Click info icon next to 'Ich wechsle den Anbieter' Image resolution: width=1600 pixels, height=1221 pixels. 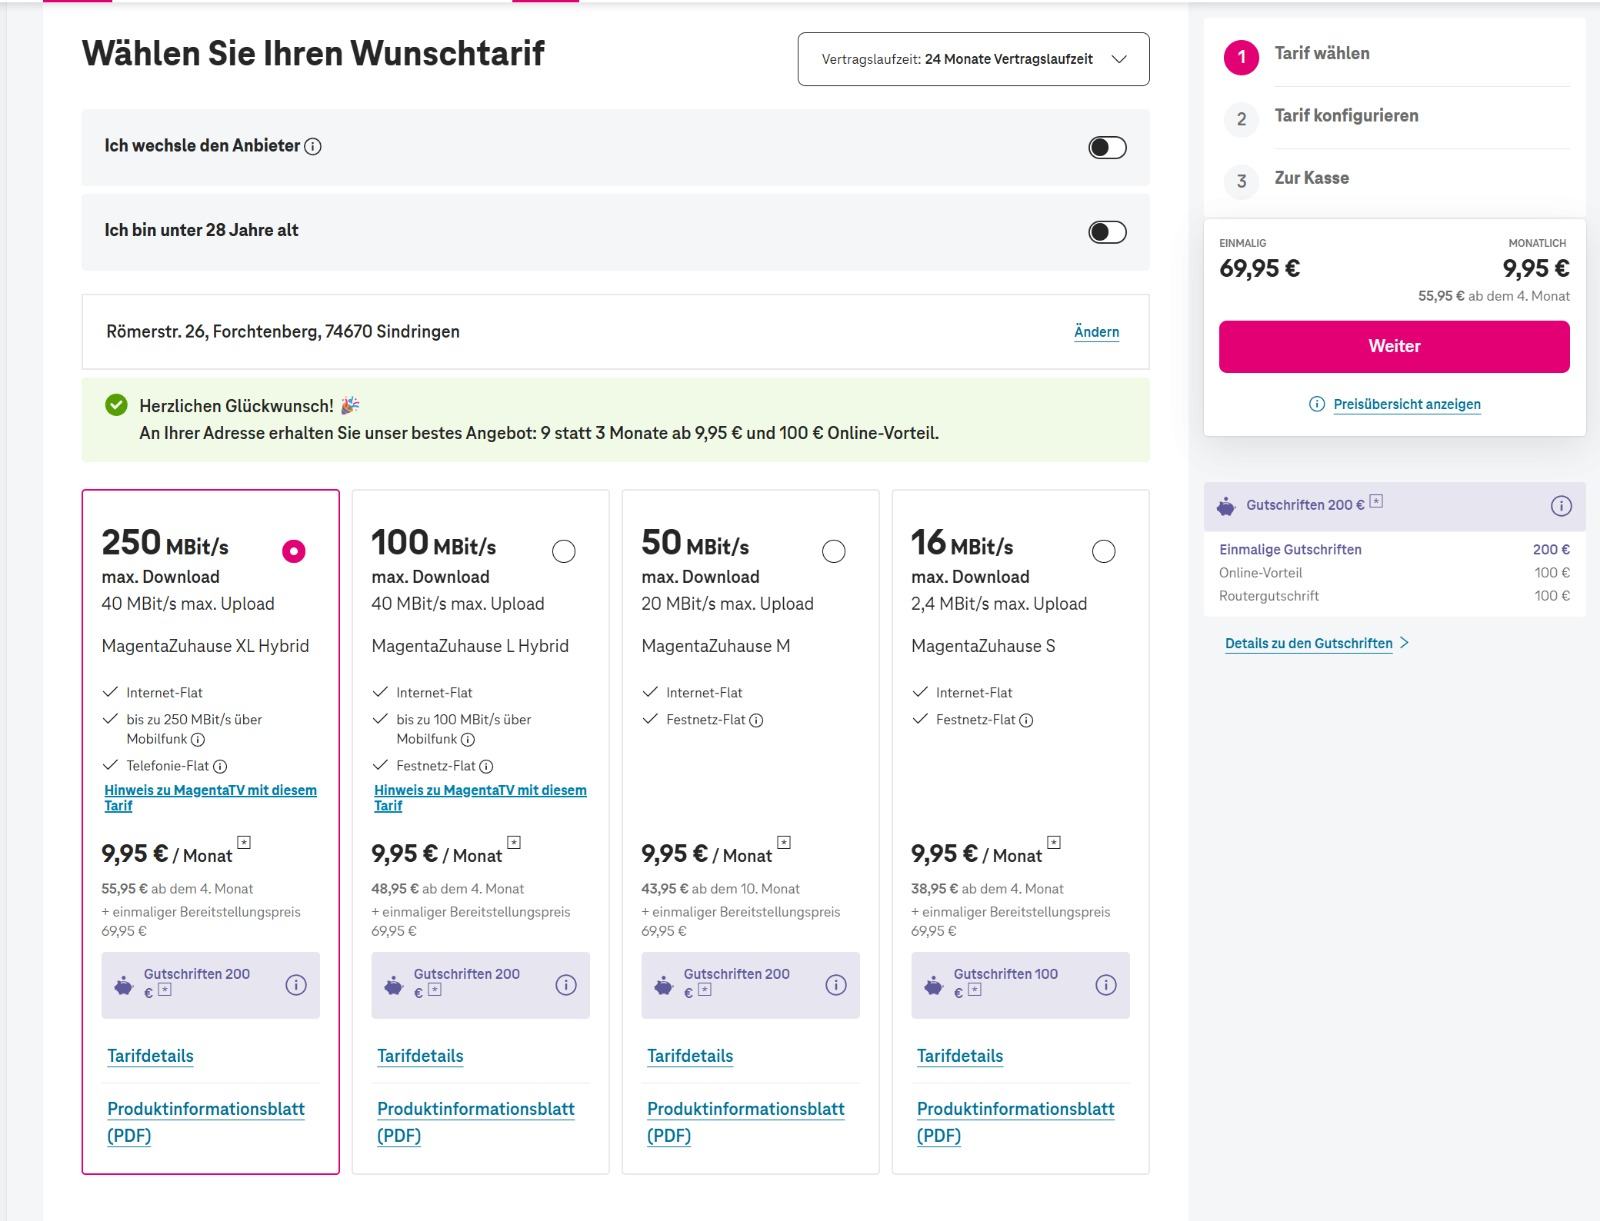click(313, 147)
